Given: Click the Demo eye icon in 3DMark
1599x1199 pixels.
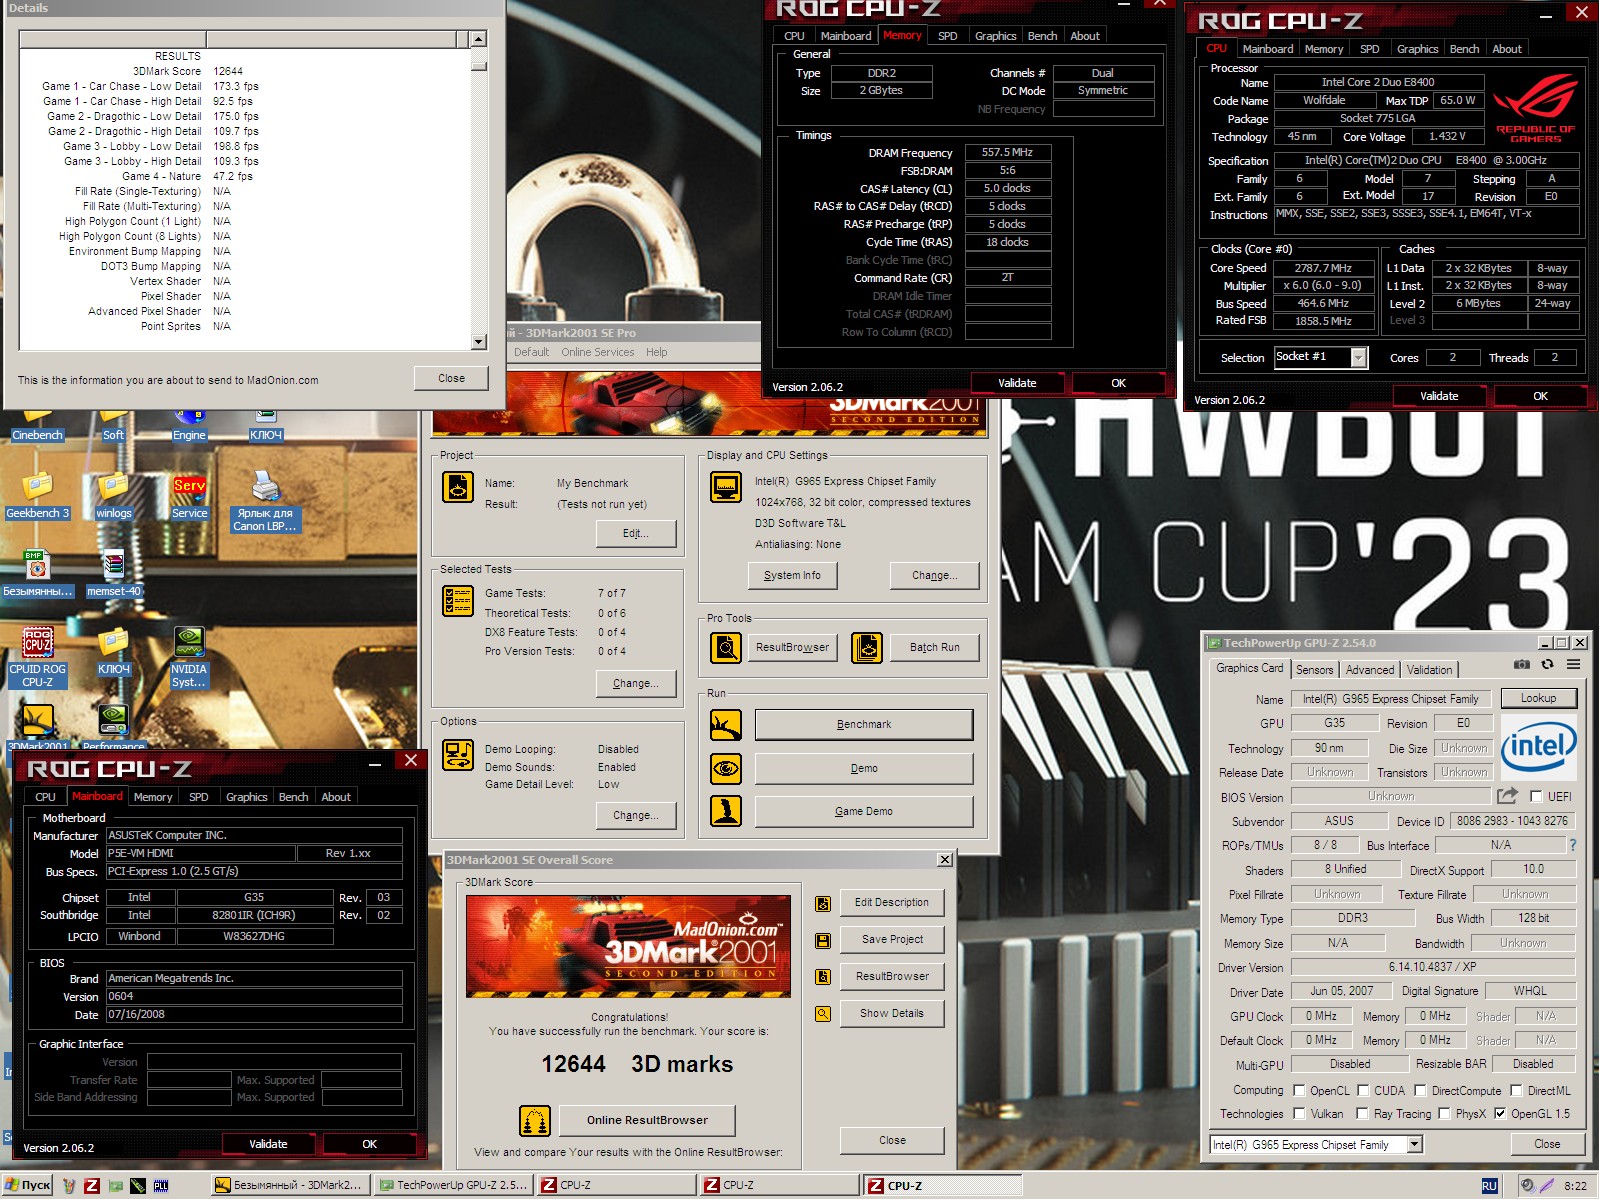Looking at the screenshot, I should point(726,768).
